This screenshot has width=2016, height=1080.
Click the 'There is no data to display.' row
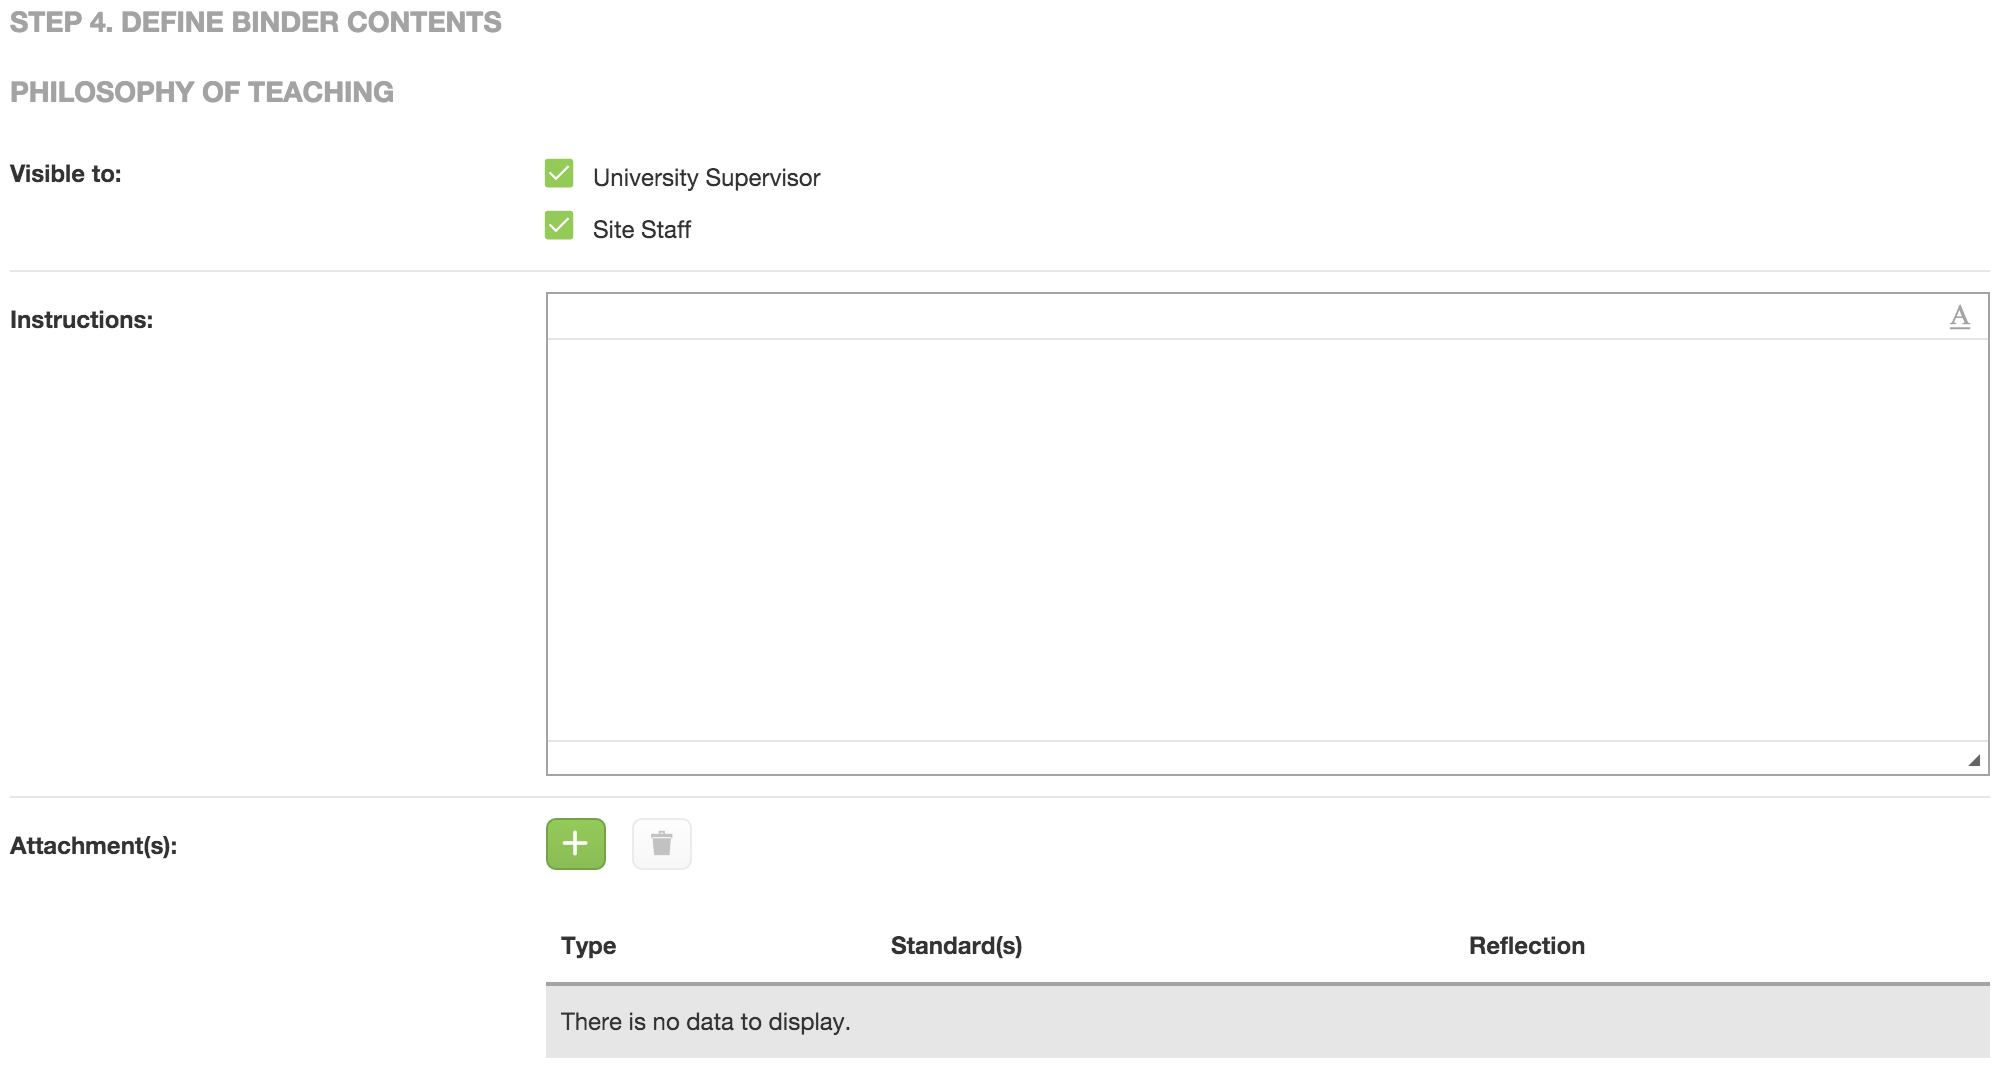[1267, 1022]
